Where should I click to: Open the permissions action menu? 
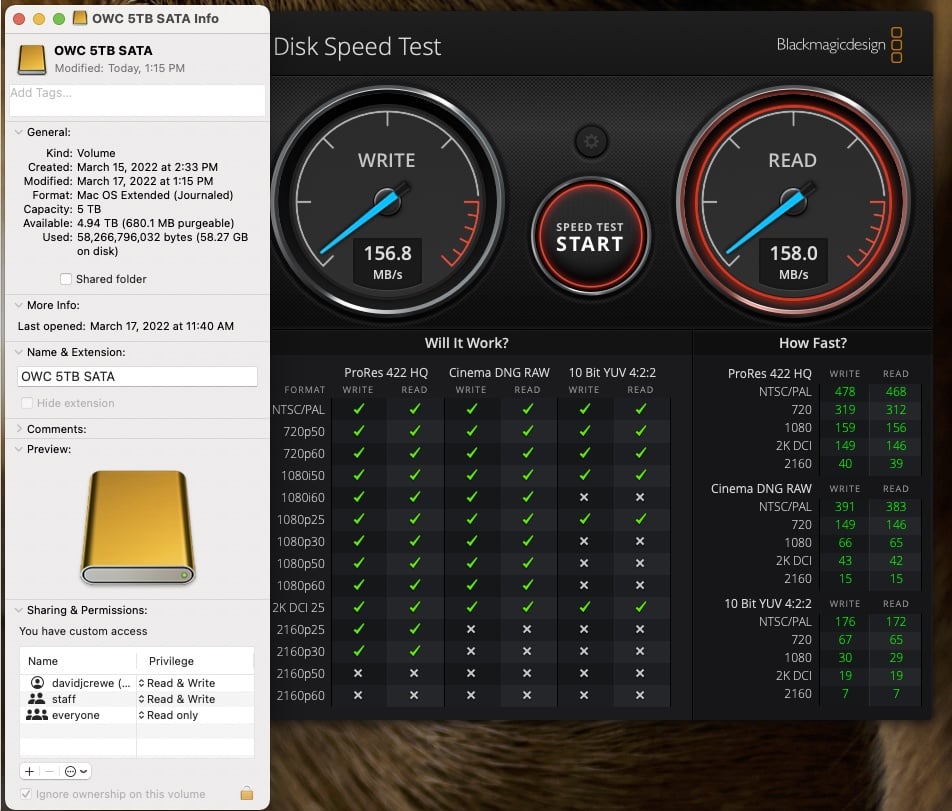(x=76, y=771)
